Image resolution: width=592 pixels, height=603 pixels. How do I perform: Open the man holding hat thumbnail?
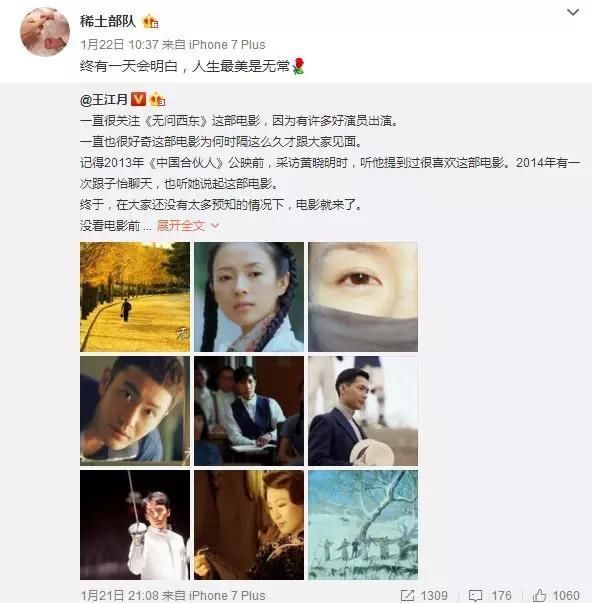[363, 411]
